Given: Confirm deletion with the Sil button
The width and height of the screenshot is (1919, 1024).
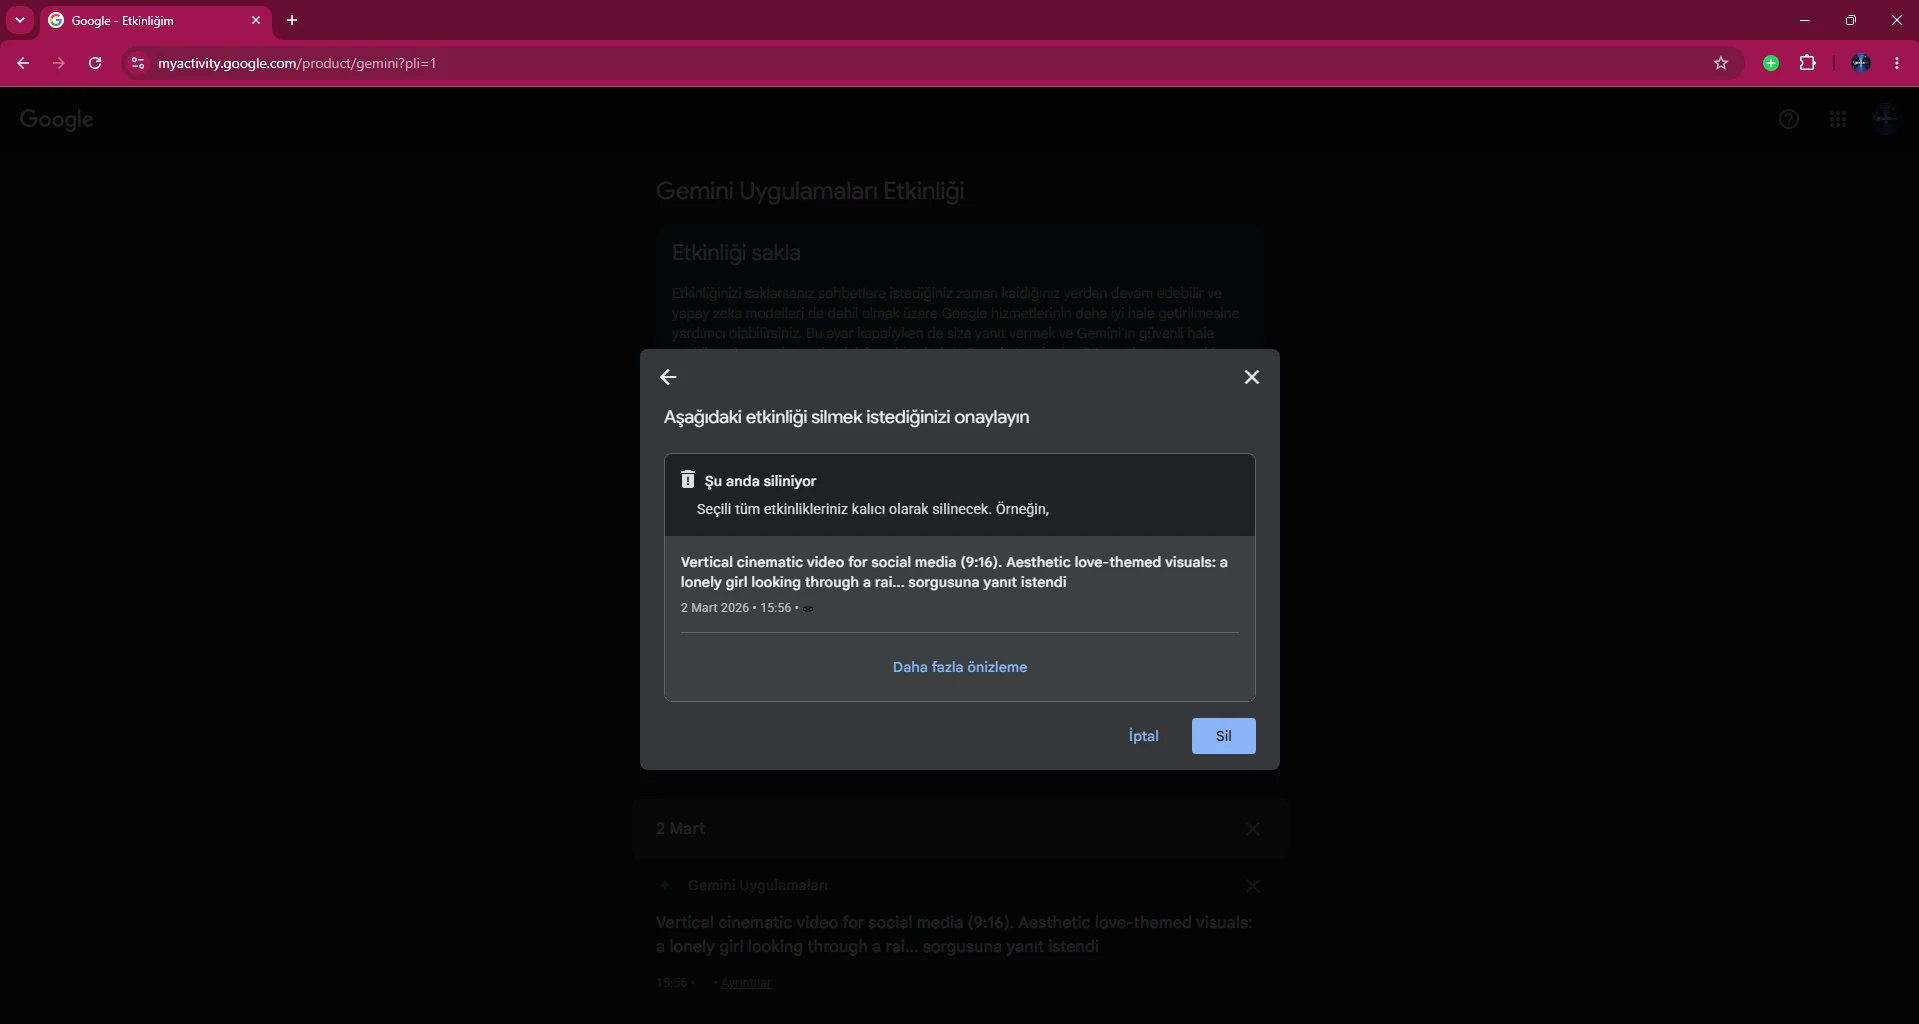Looking at the screenshot, I should point(1223,736).
